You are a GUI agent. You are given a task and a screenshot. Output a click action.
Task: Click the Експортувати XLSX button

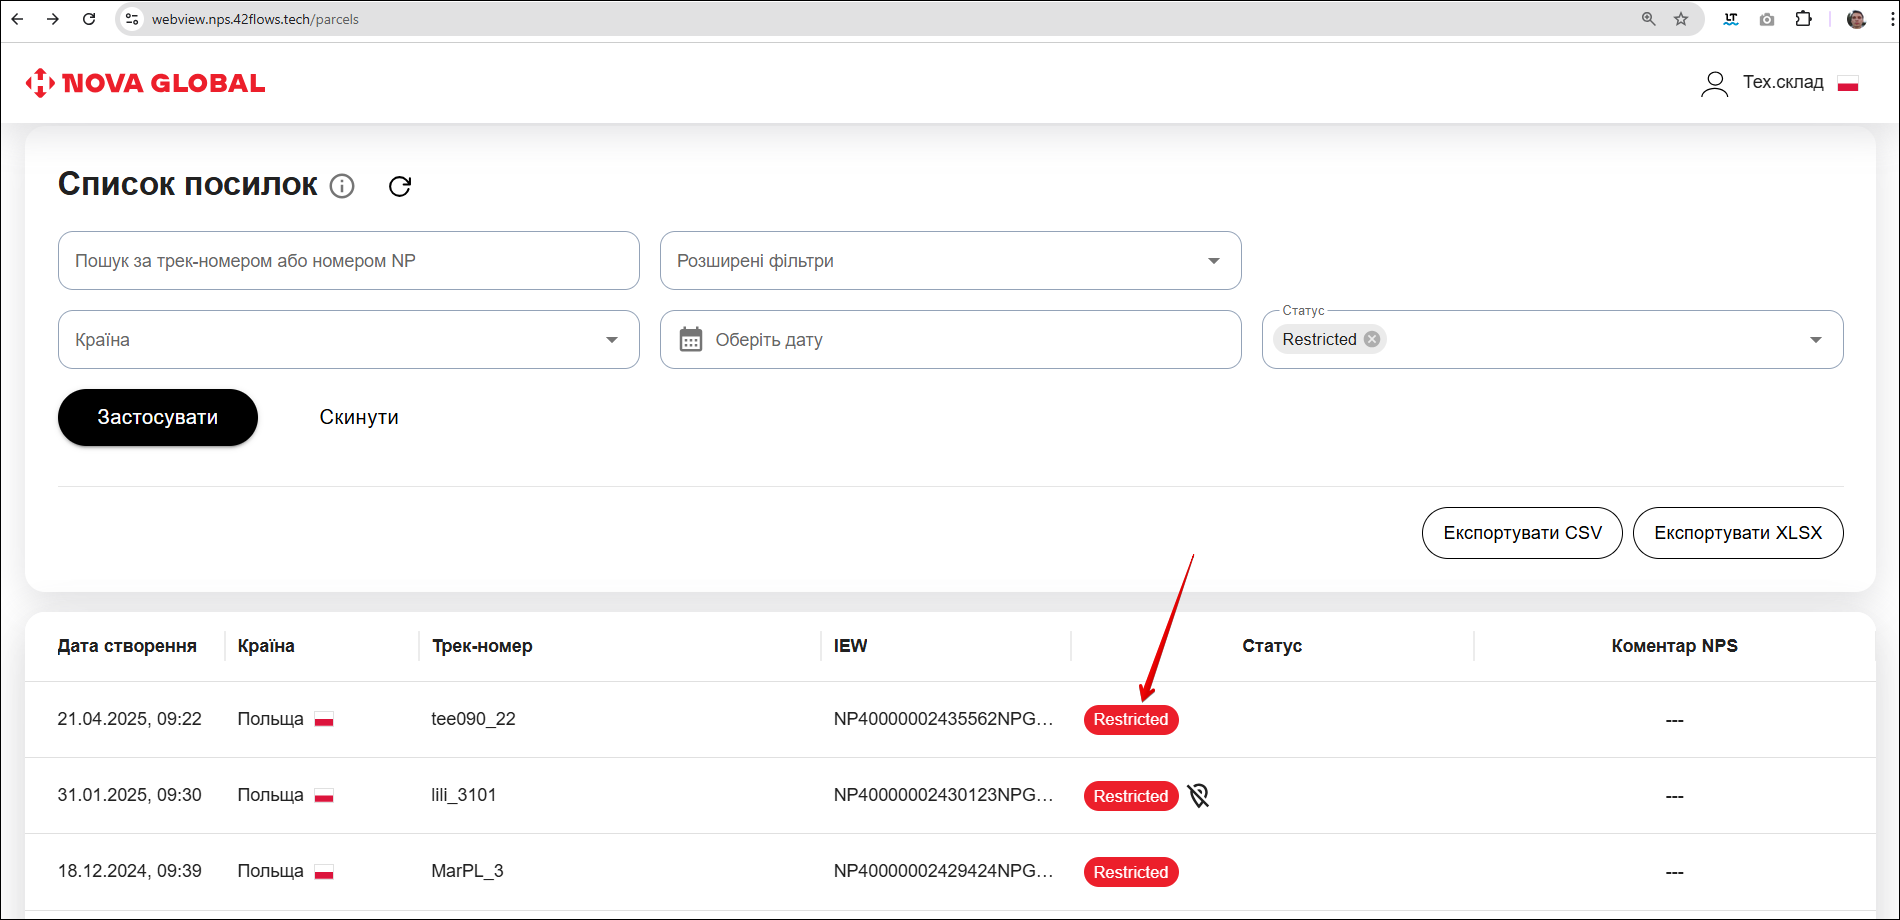(x=1737, y=533)
